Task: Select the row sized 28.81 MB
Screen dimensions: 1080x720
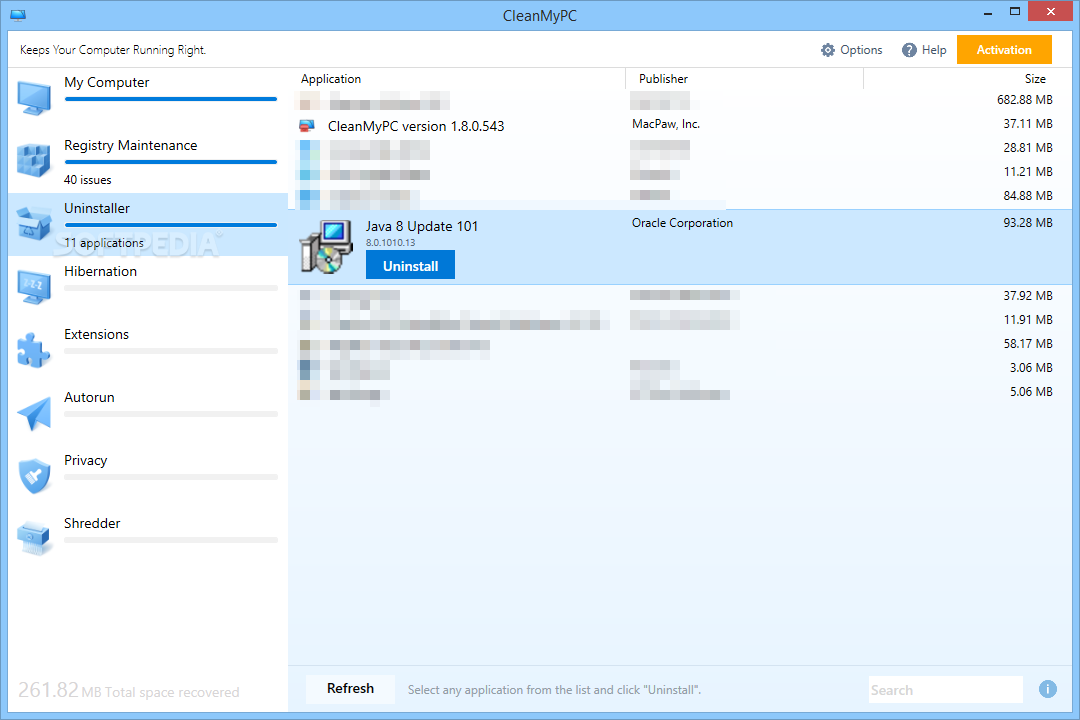Action: [x=681, y=149]
